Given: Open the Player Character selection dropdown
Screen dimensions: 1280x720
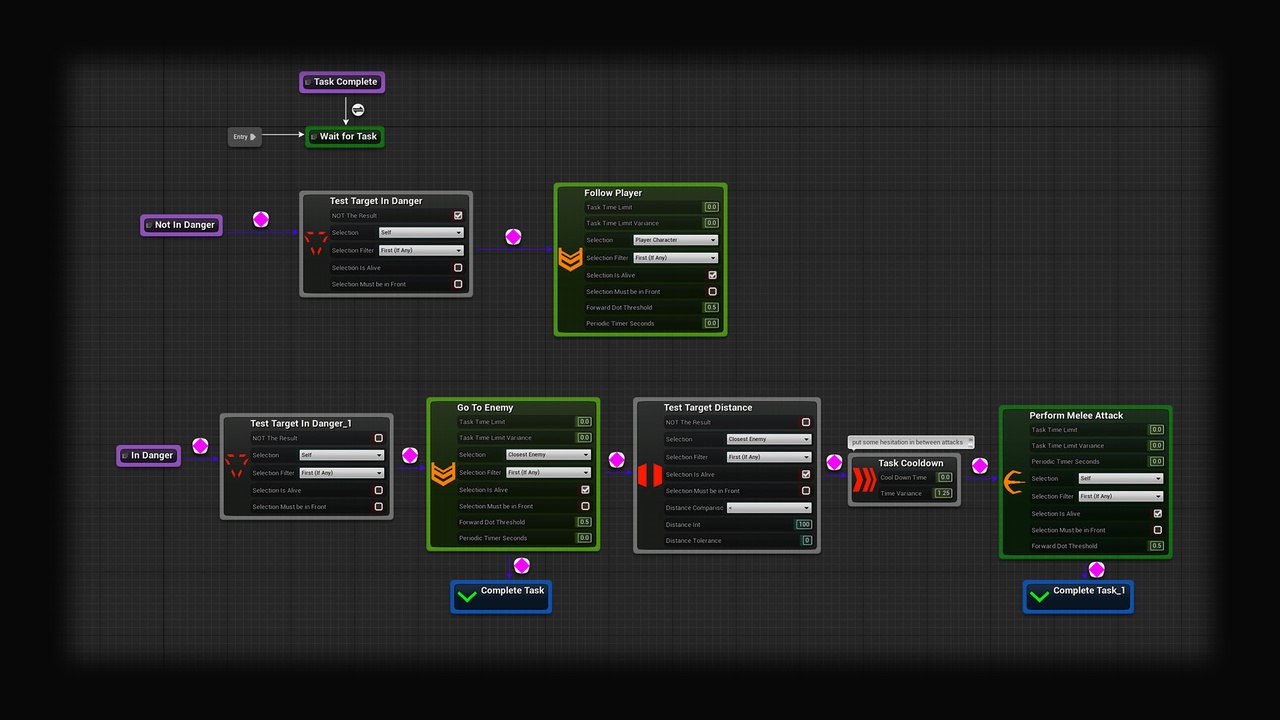Looking at the screenshot, I should (675, 239).
